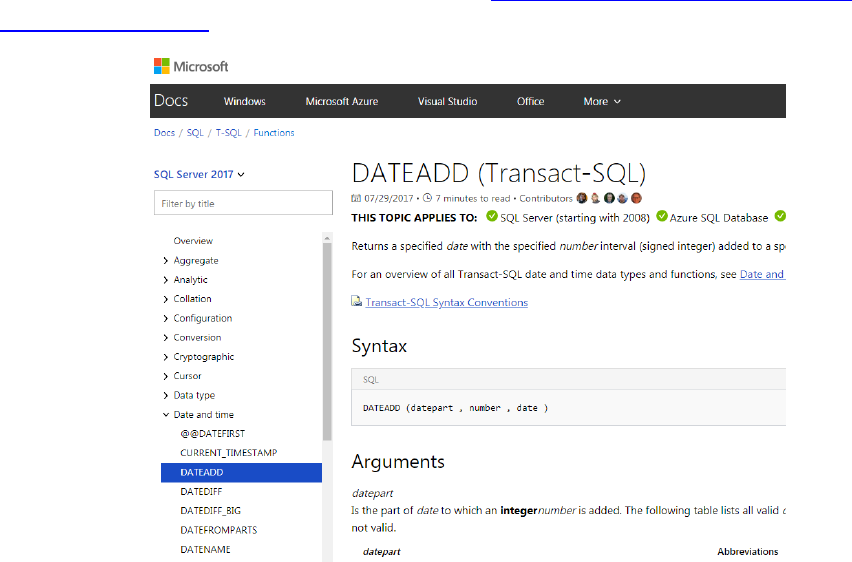The height and width of the screenshot is (562, 852).
Task: Open the Windows menu item
Action: pos(245,101)
